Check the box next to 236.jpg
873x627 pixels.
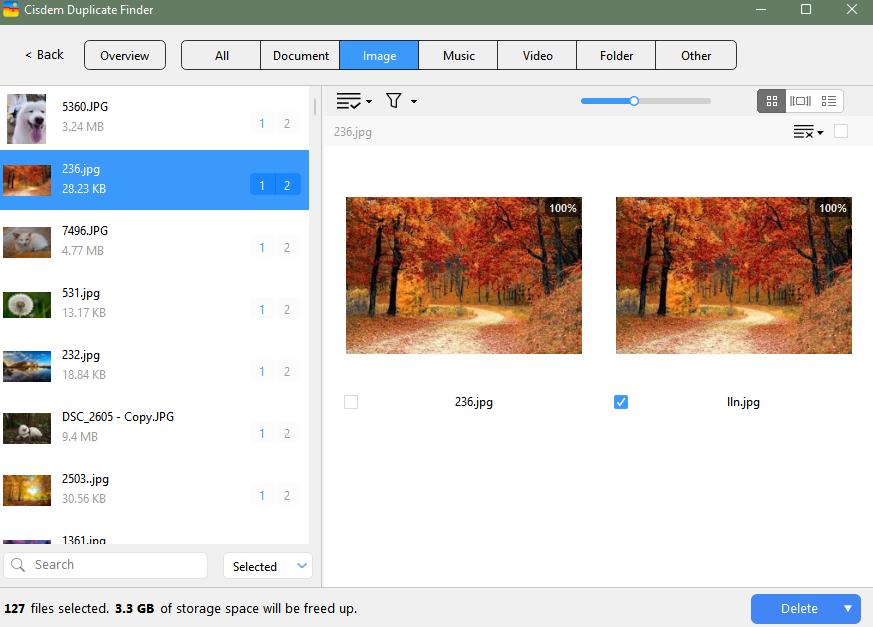point(351,401)
